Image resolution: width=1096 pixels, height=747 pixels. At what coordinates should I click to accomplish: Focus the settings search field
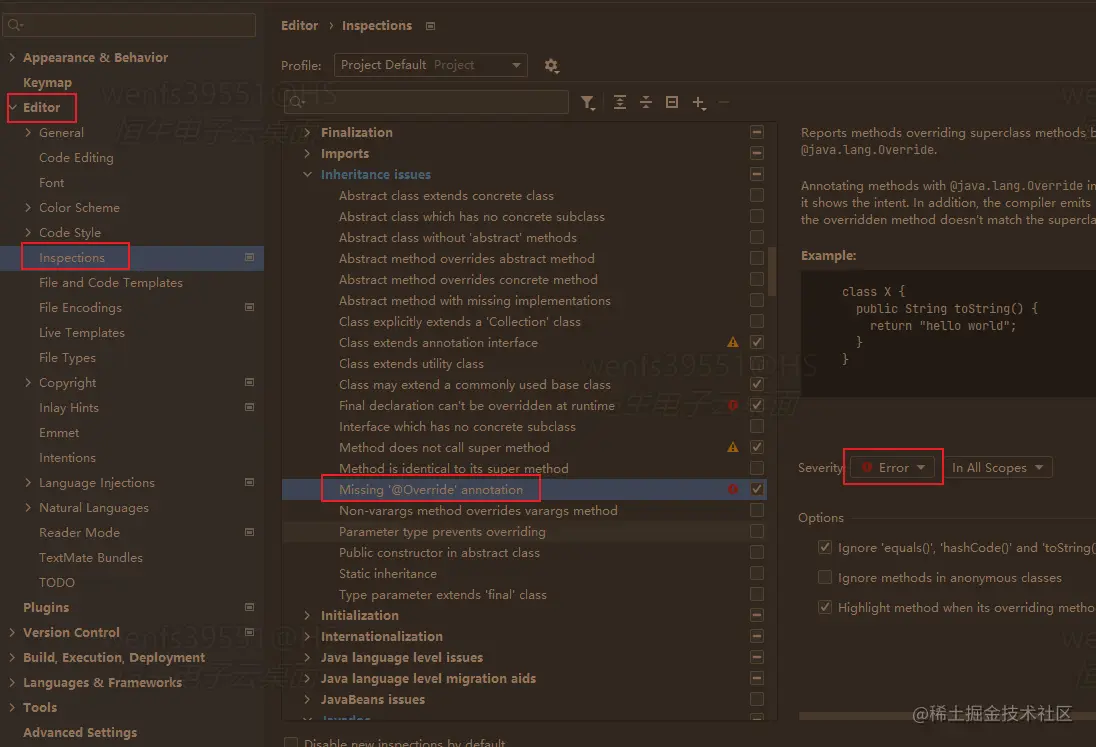129,25
